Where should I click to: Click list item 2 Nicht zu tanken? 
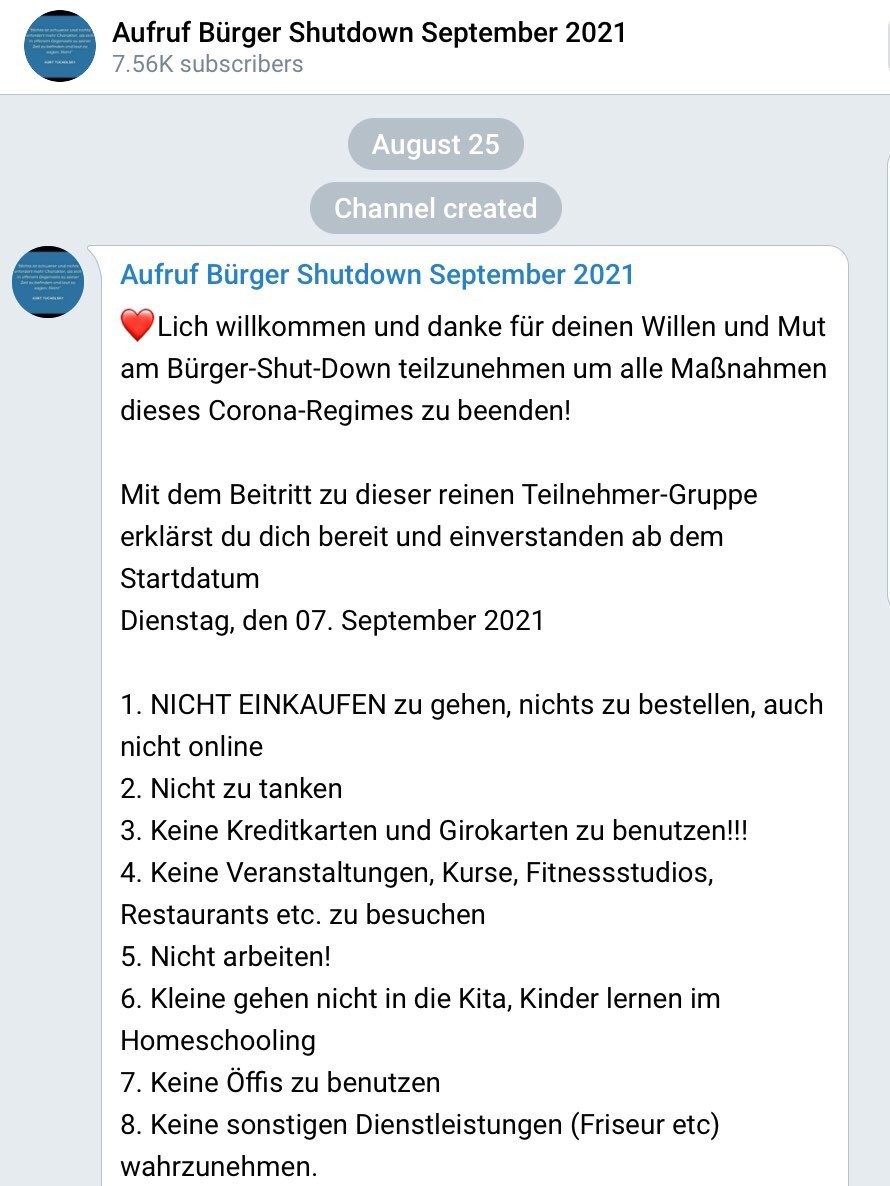pos(231,788)
